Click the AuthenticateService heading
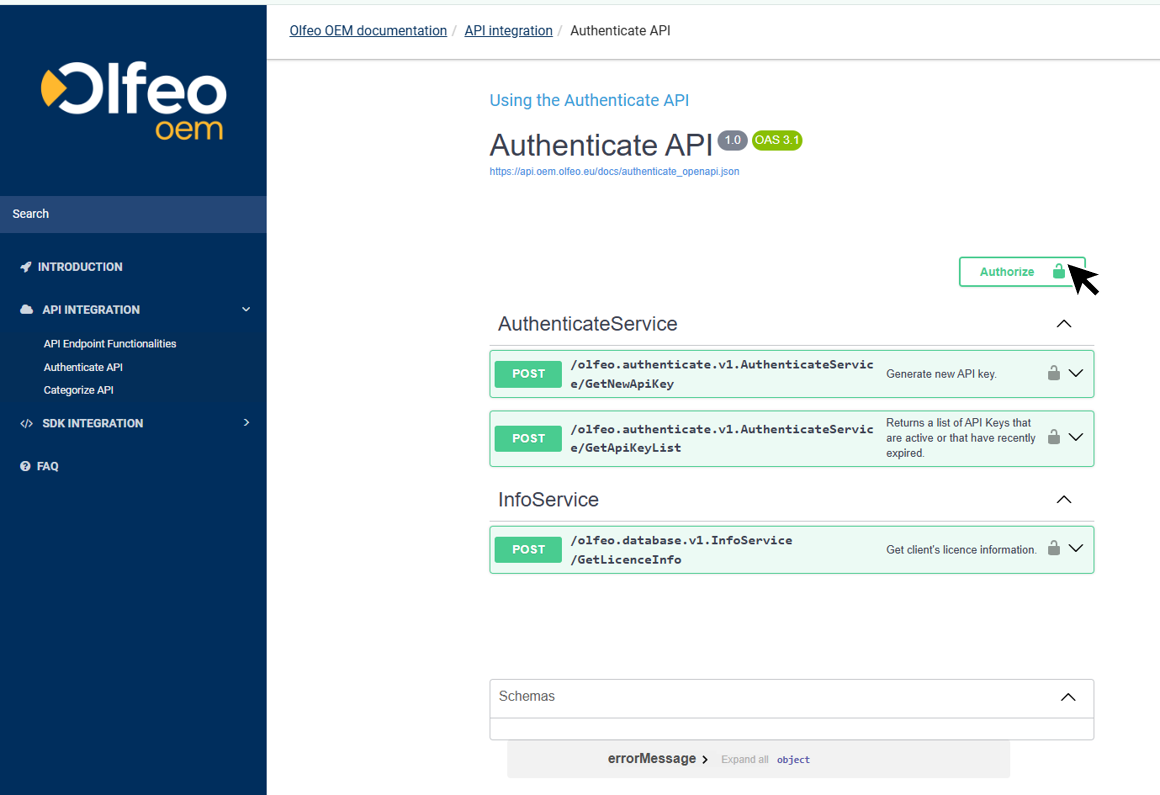Screen dimensions: 1160x795 coord(587,324)
